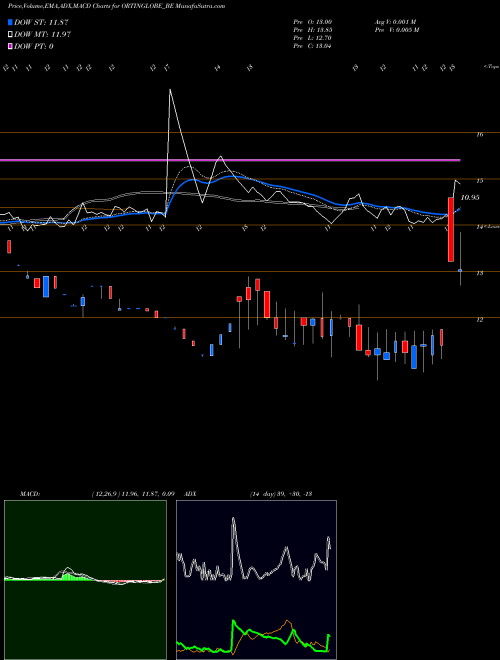The image size is (500, 660).
Task: Click the Pre L: 12.70 value
Action: [x=313, y=37]
